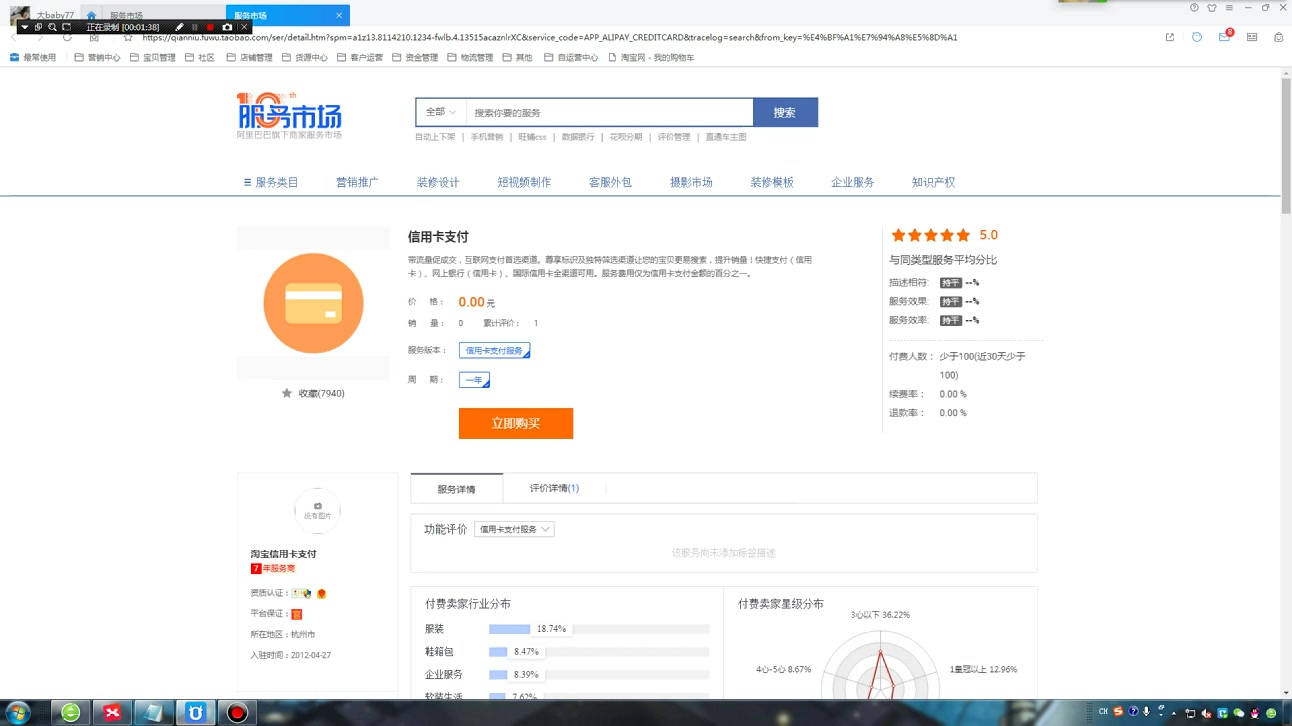Image resolution: width=1292 pixels, height=726 pixels.
Task: Click the 企业服务 8.39% progress bar
Action: [599, 674]
